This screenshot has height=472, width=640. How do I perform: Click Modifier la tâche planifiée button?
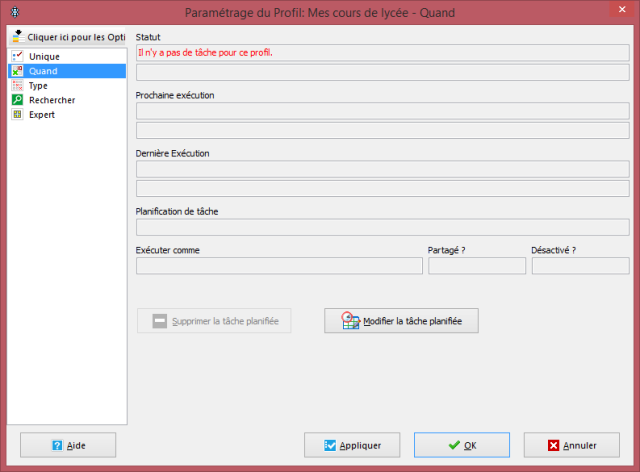click(x=402, y=321)
